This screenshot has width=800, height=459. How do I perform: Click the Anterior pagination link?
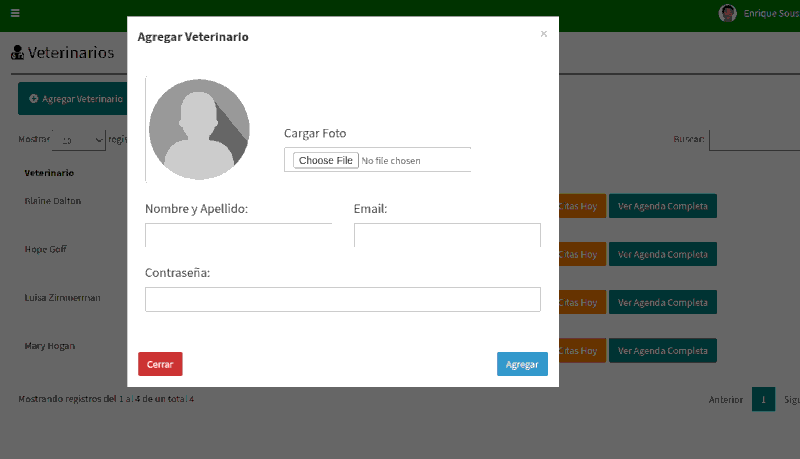pyautogui.click(x=725, y=399)
